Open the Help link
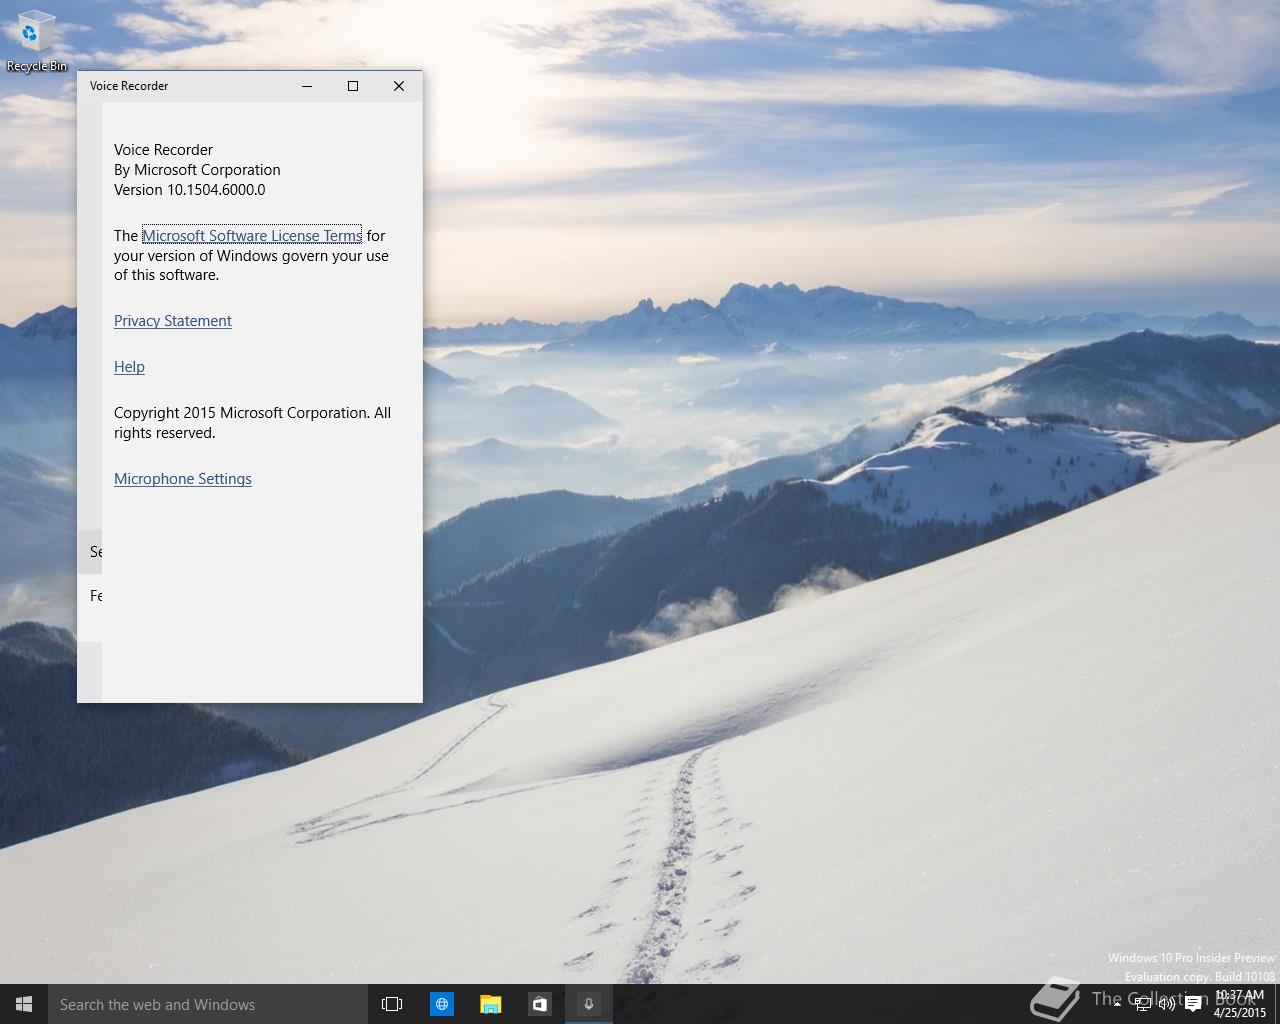Screen dimensions: 1280x1024 coord(129,367)
